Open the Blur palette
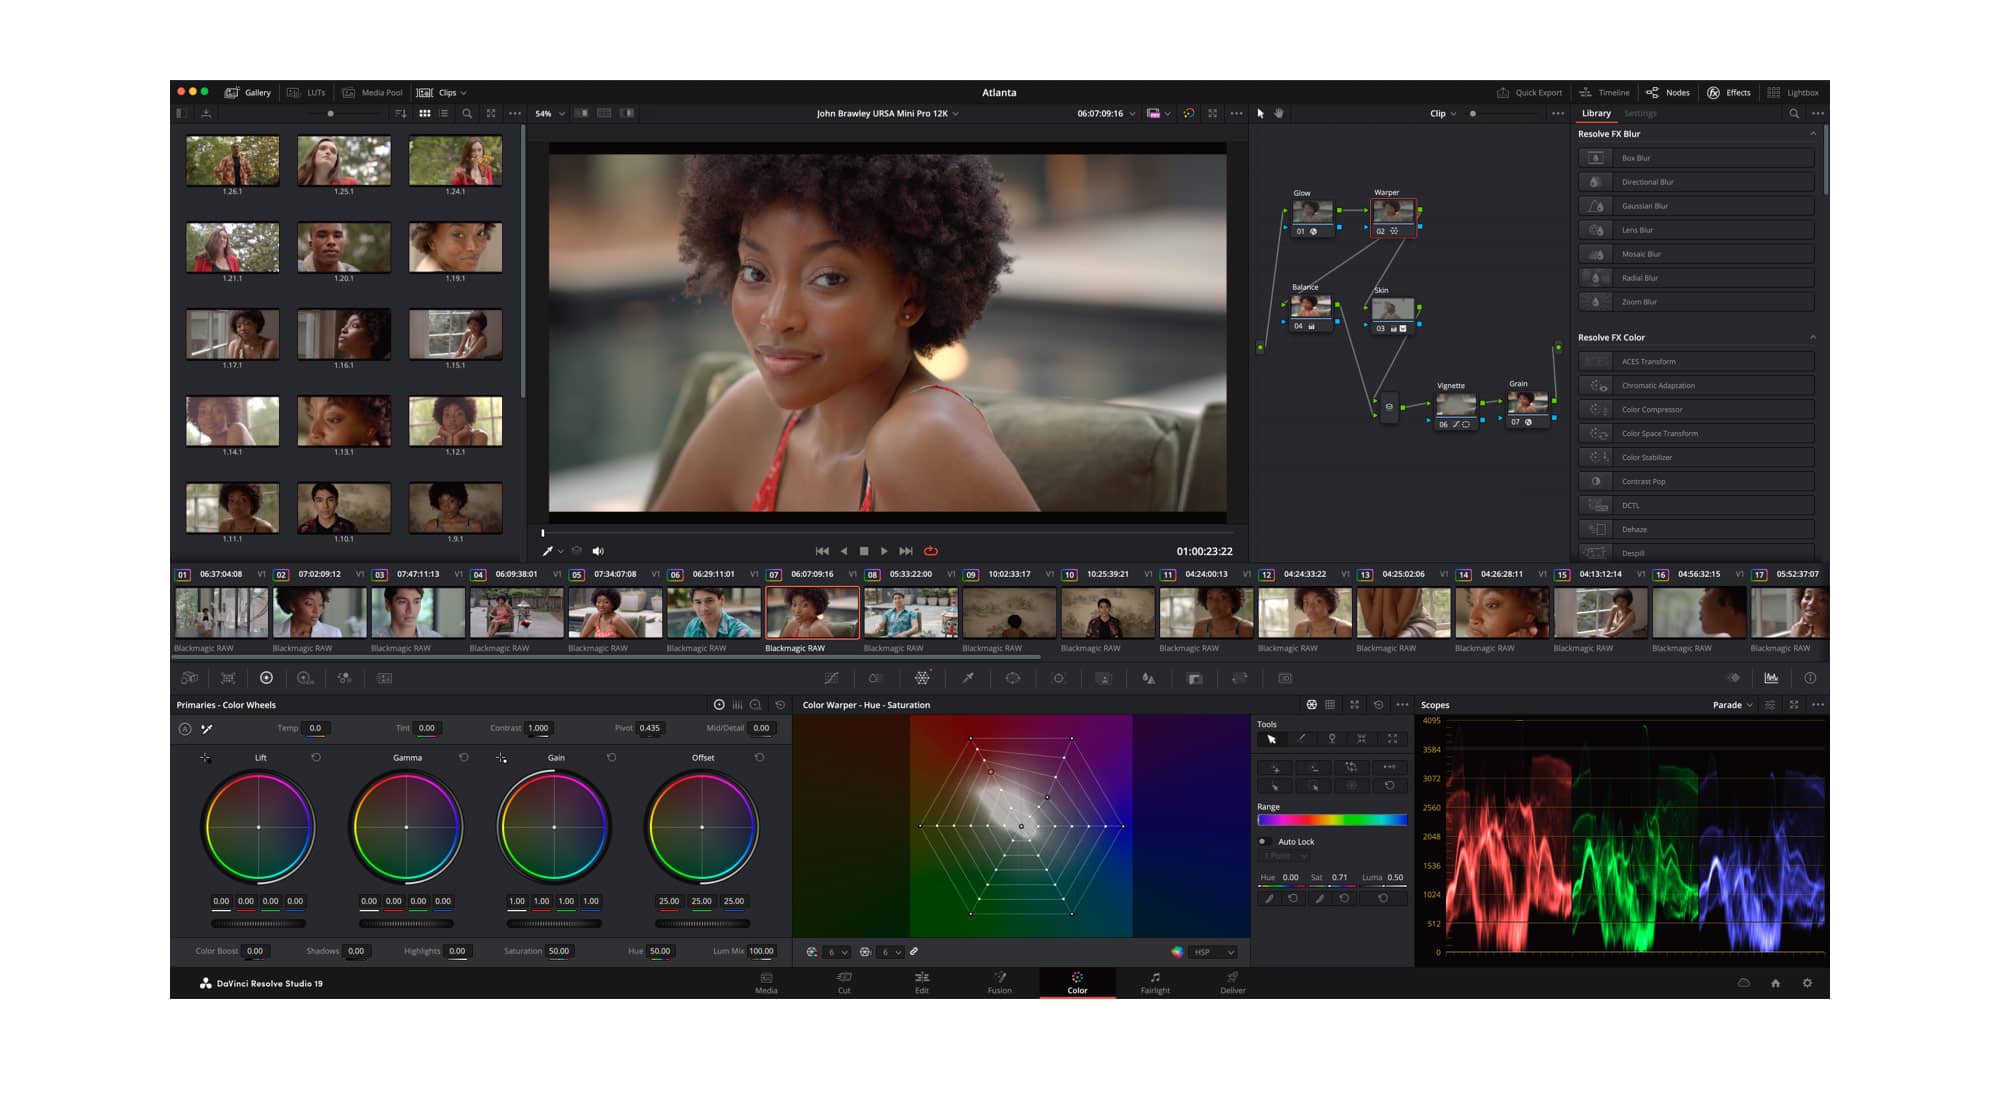Screen dimensions: 2000x1094 click(1148, 678)
